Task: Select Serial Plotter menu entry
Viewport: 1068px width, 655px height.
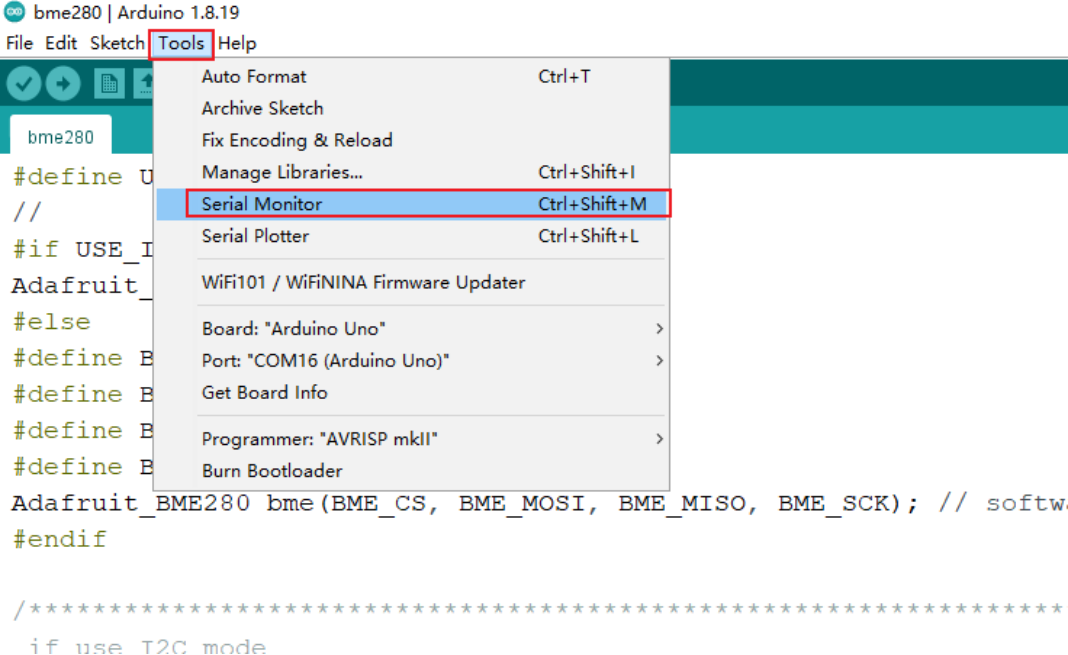Action: [x=255, y=236]
